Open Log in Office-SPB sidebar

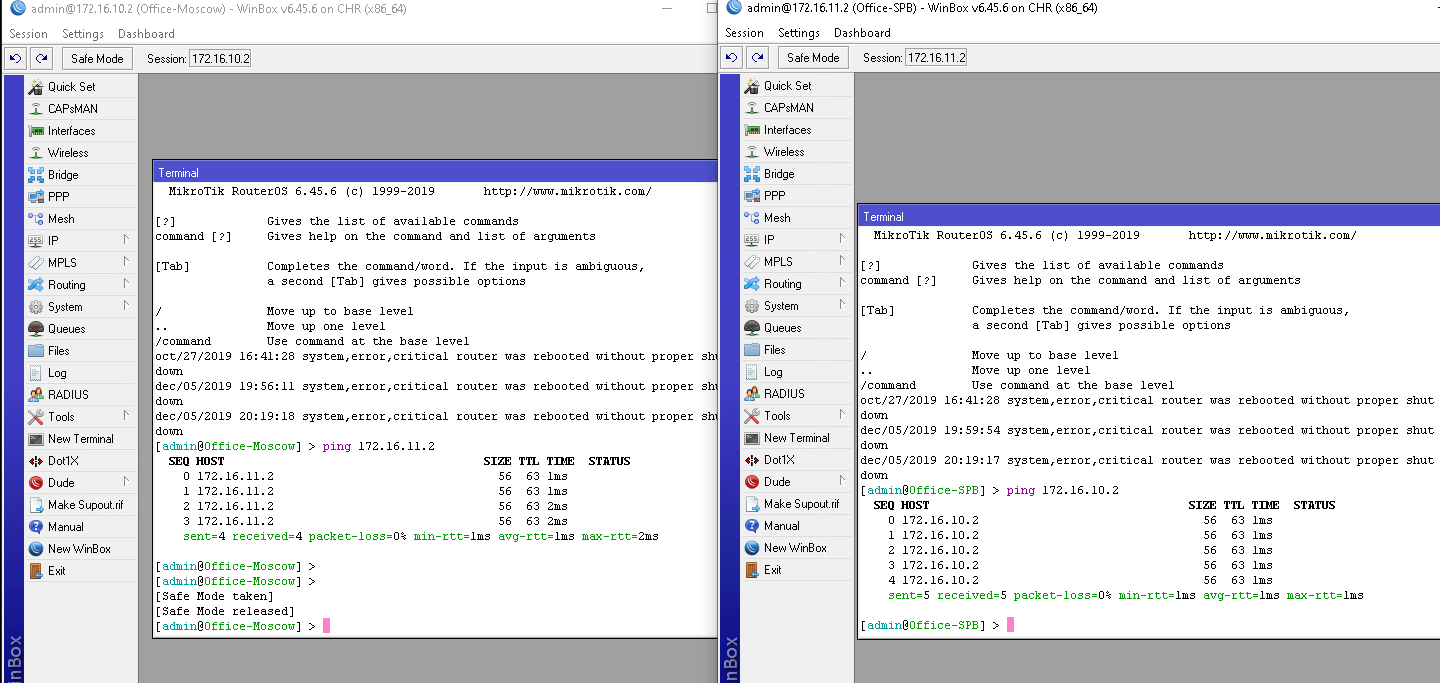[x=797, y=372]
